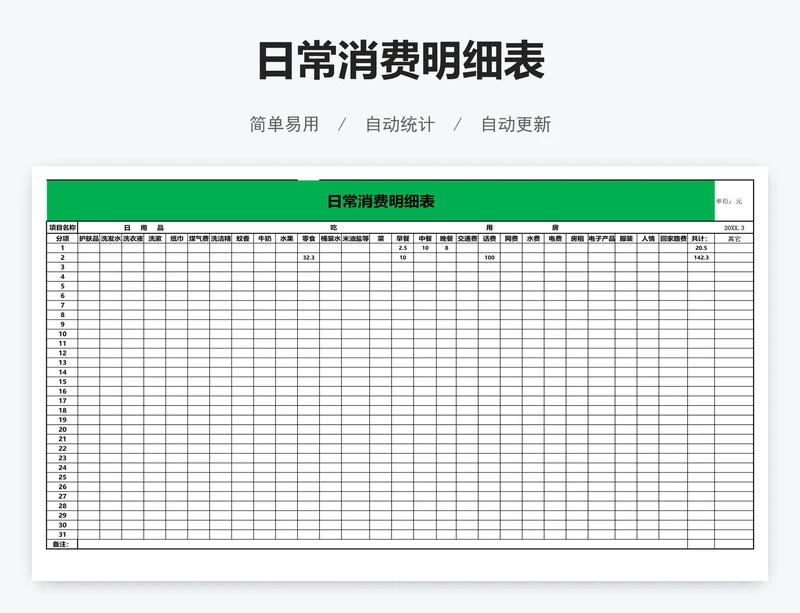The image size is (800, 613).
Task: Click the 自动更新 subtitle text
Action: [516, 125]
